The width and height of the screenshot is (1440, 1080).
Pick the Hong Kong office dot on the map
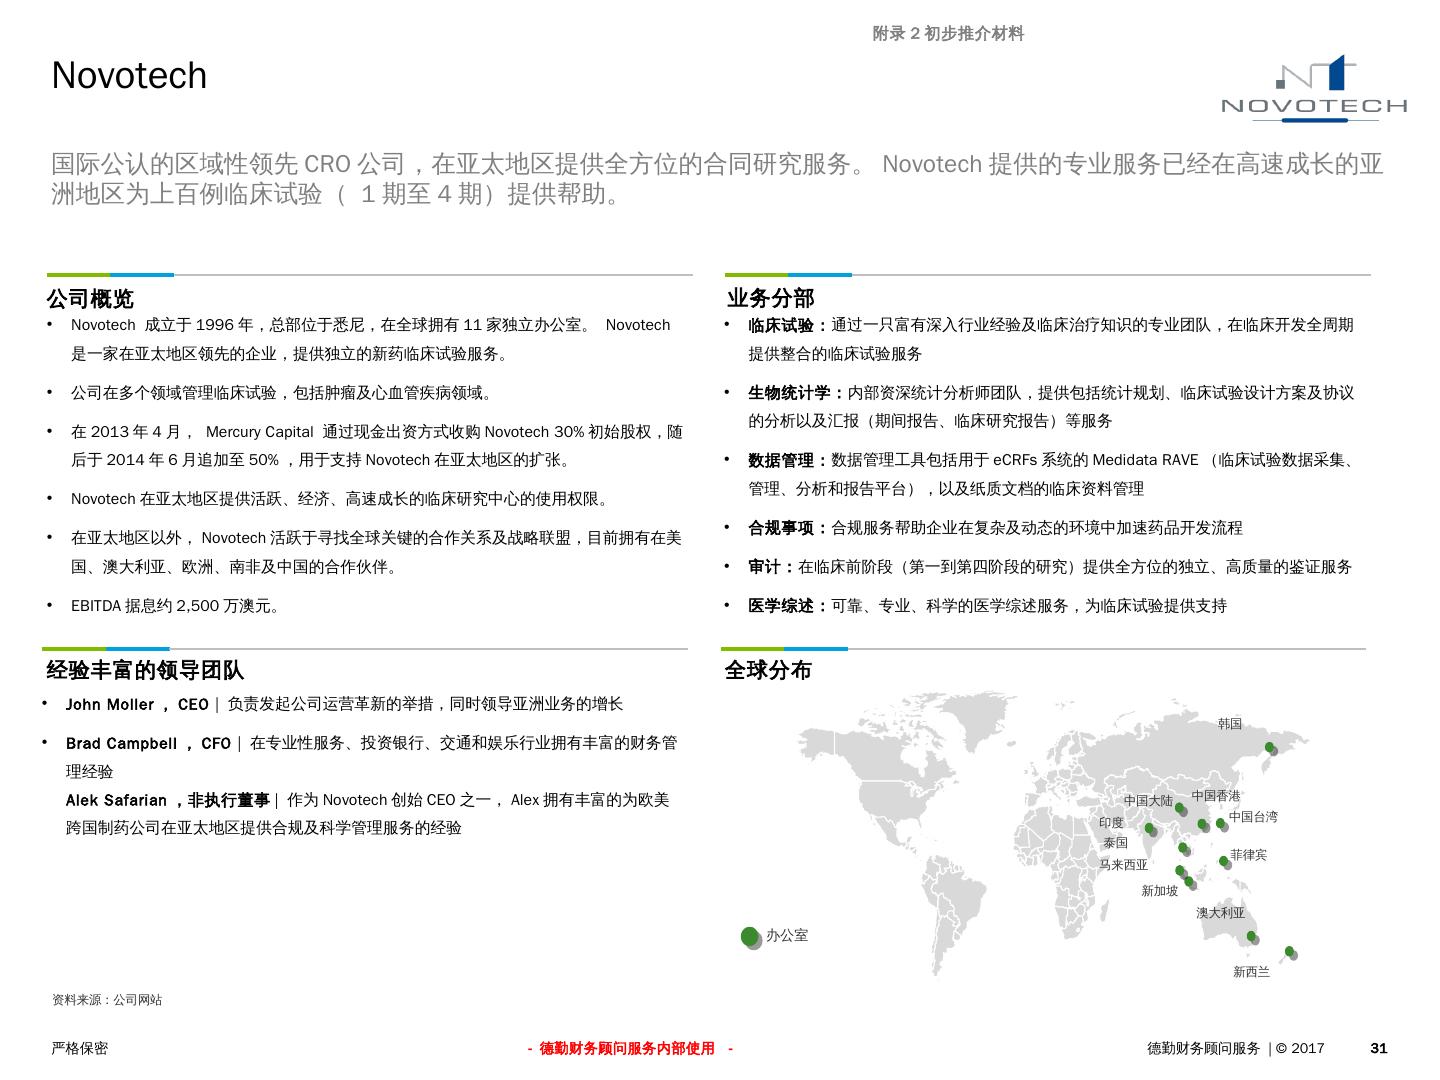coord(1202,825)
